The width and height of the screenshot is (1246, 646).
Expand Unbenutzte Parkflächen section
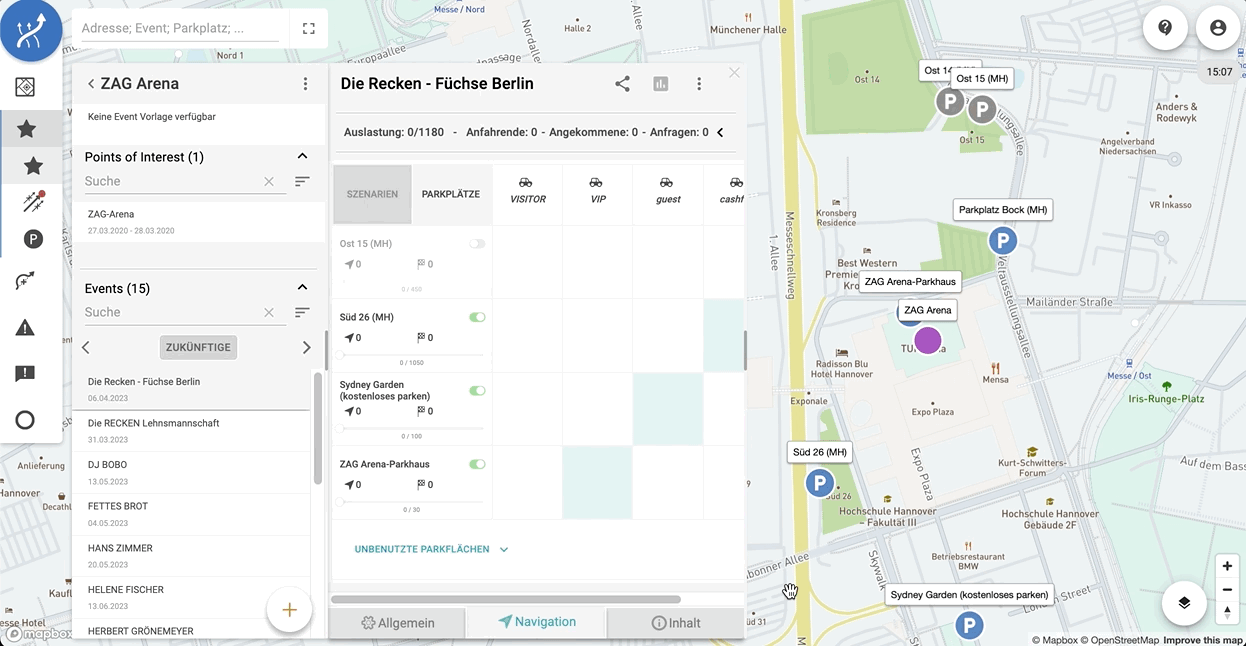(432, 549)
